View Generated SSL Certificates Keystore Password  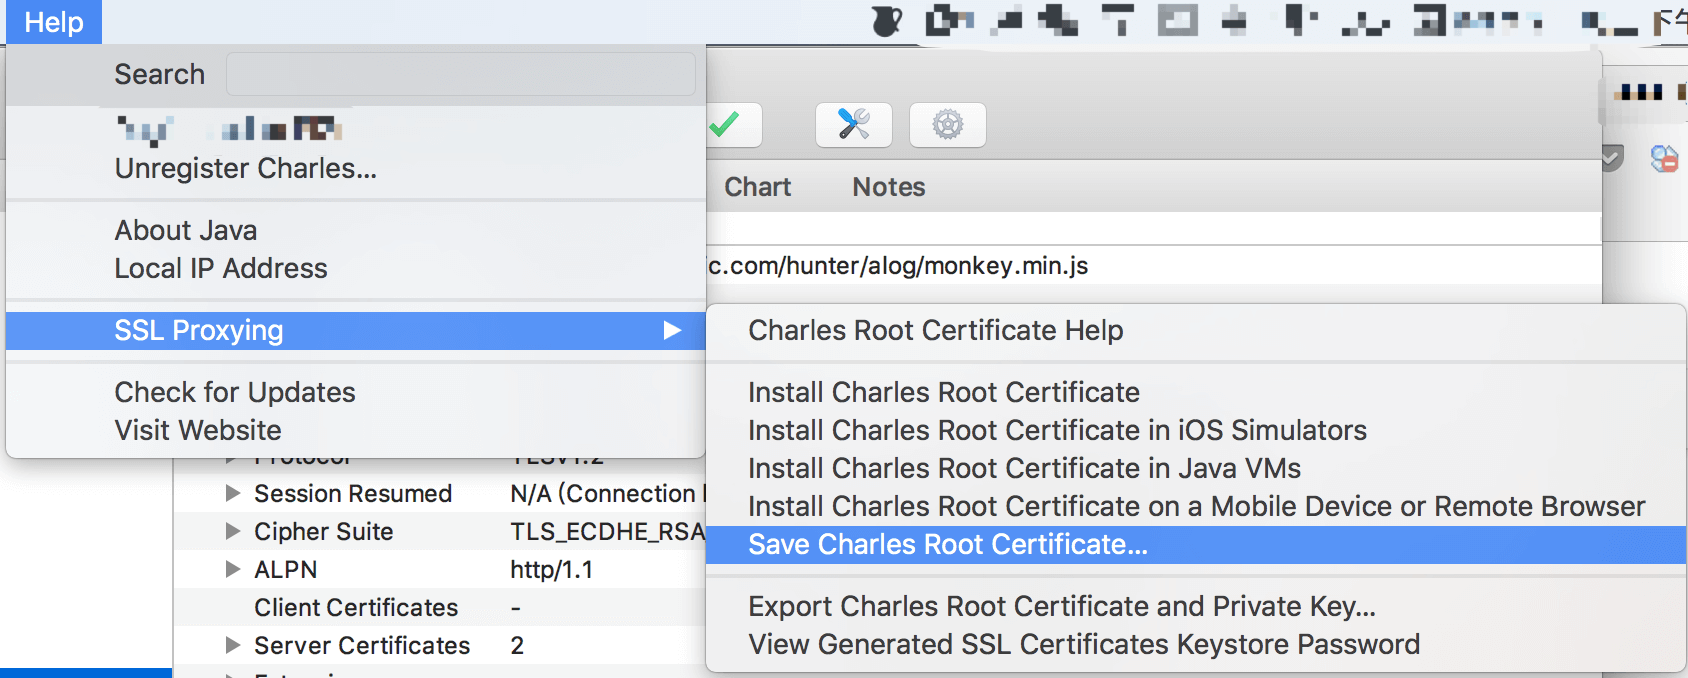click(1084, 644)
